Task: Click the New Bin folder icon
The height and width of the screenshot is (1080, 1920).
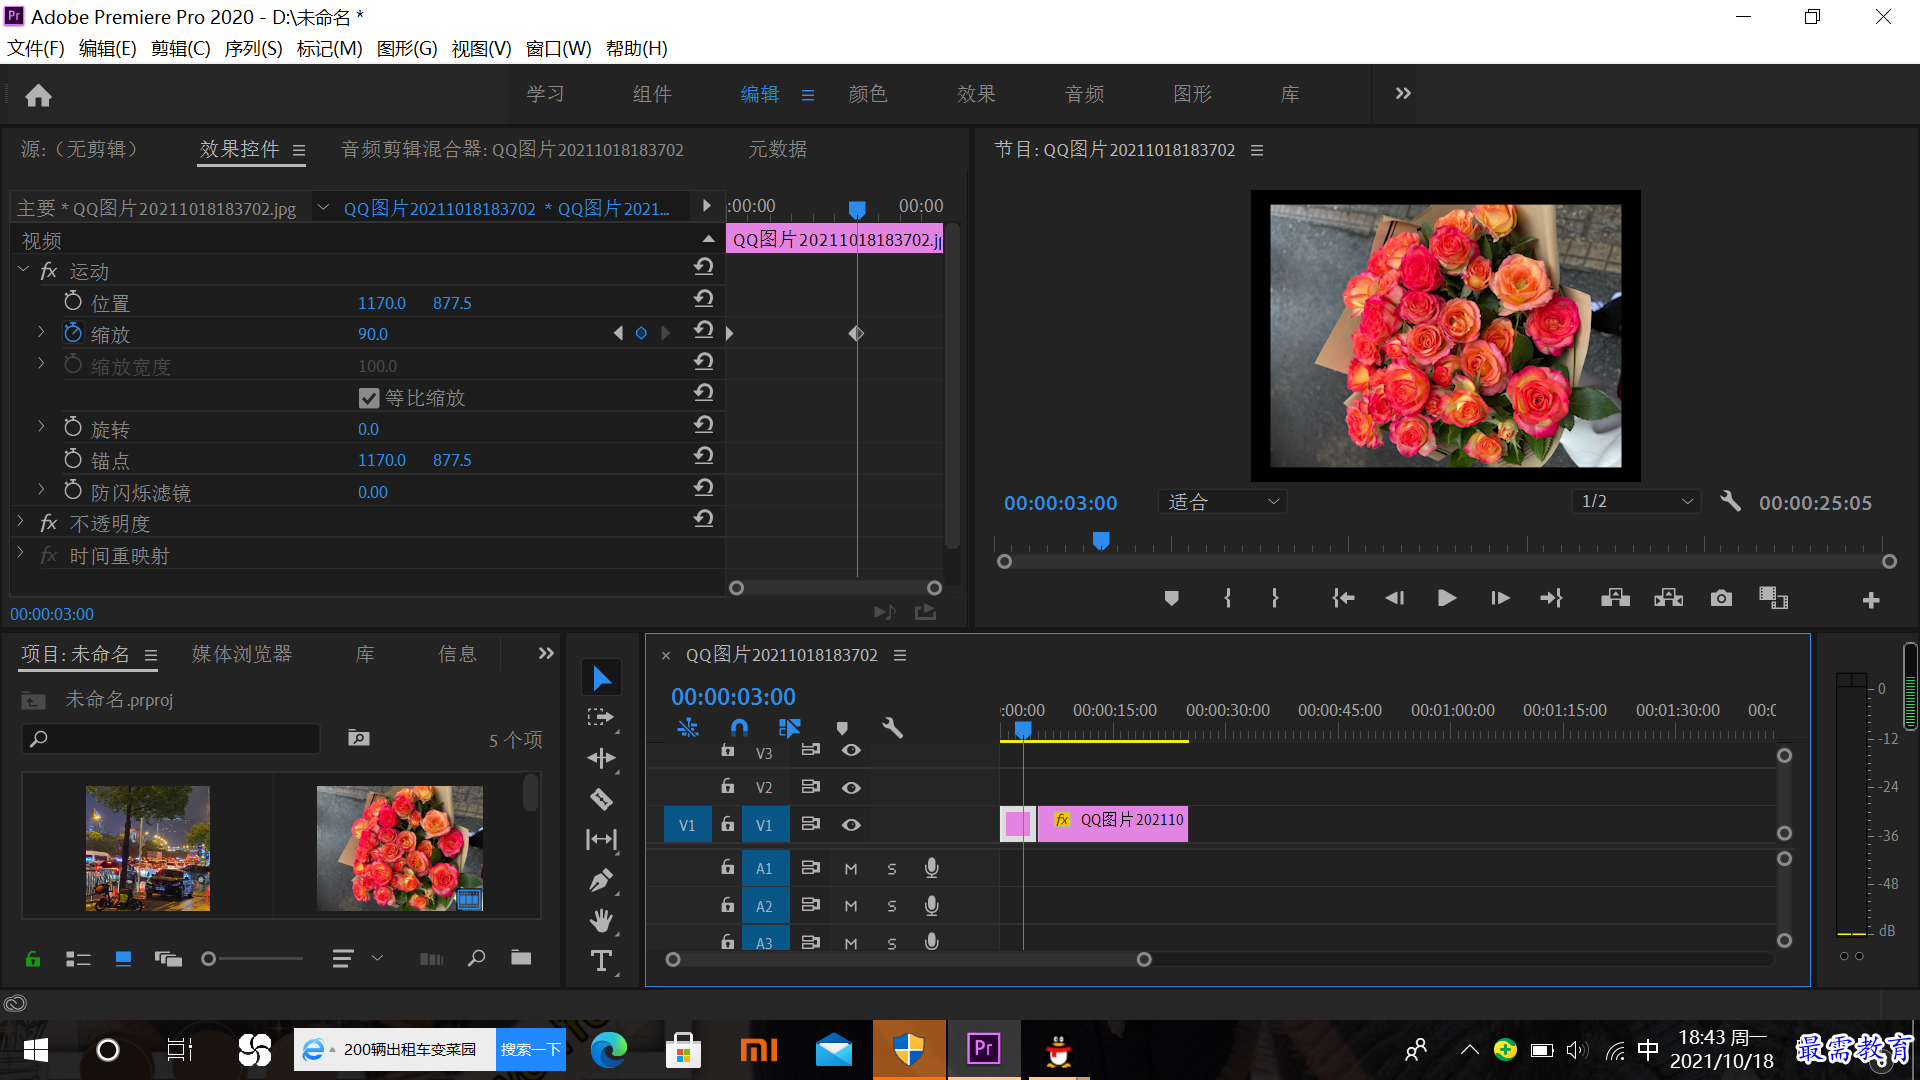Action: tap(521, 958)
